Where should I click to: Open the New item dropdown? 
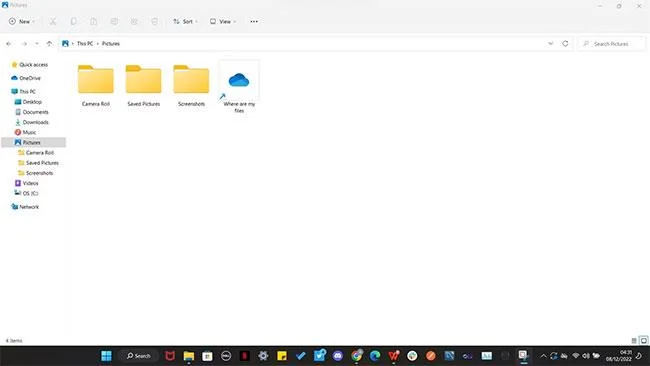22,22
